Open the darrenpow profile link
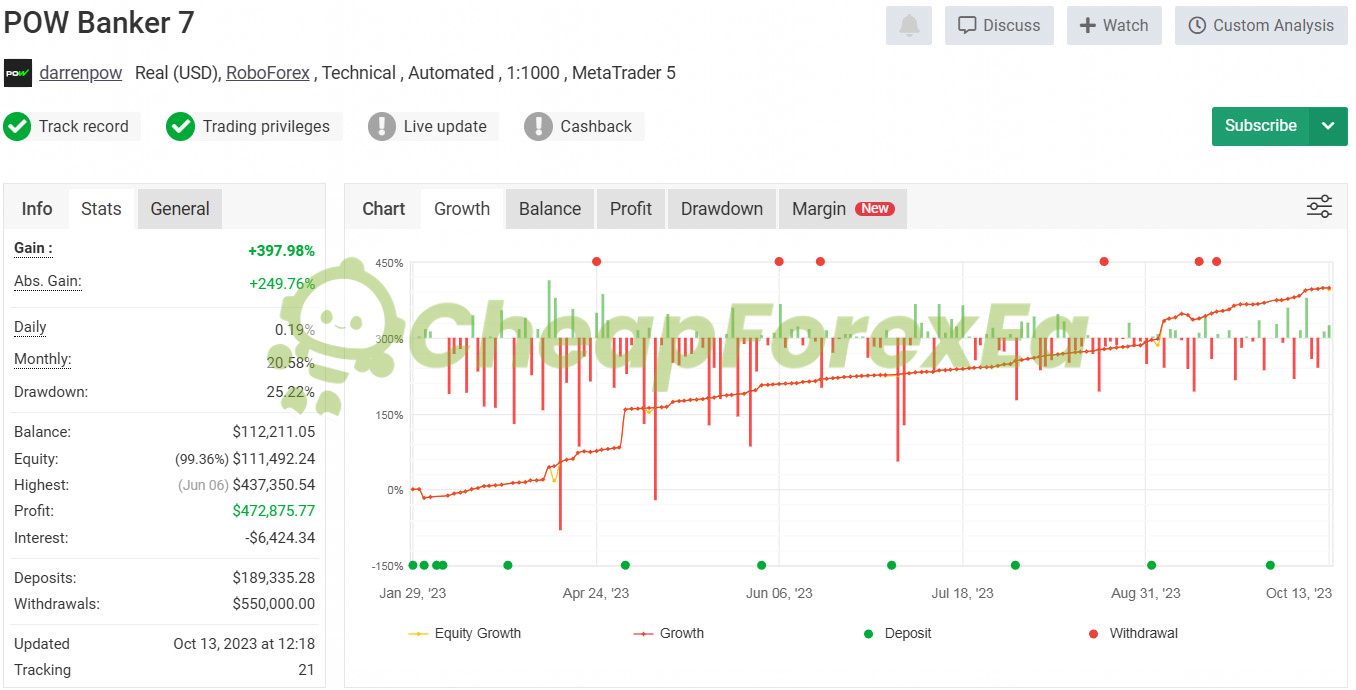 tap(81, 72)
